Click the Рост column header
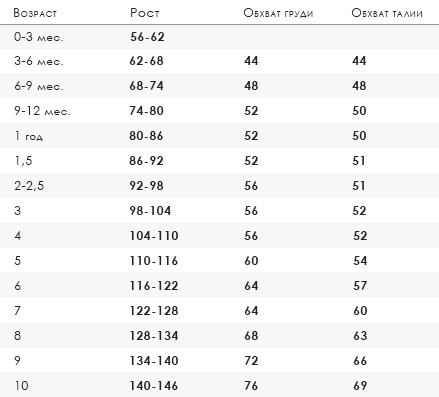Viewport: 439px width, 397px height. pos(145,13)
